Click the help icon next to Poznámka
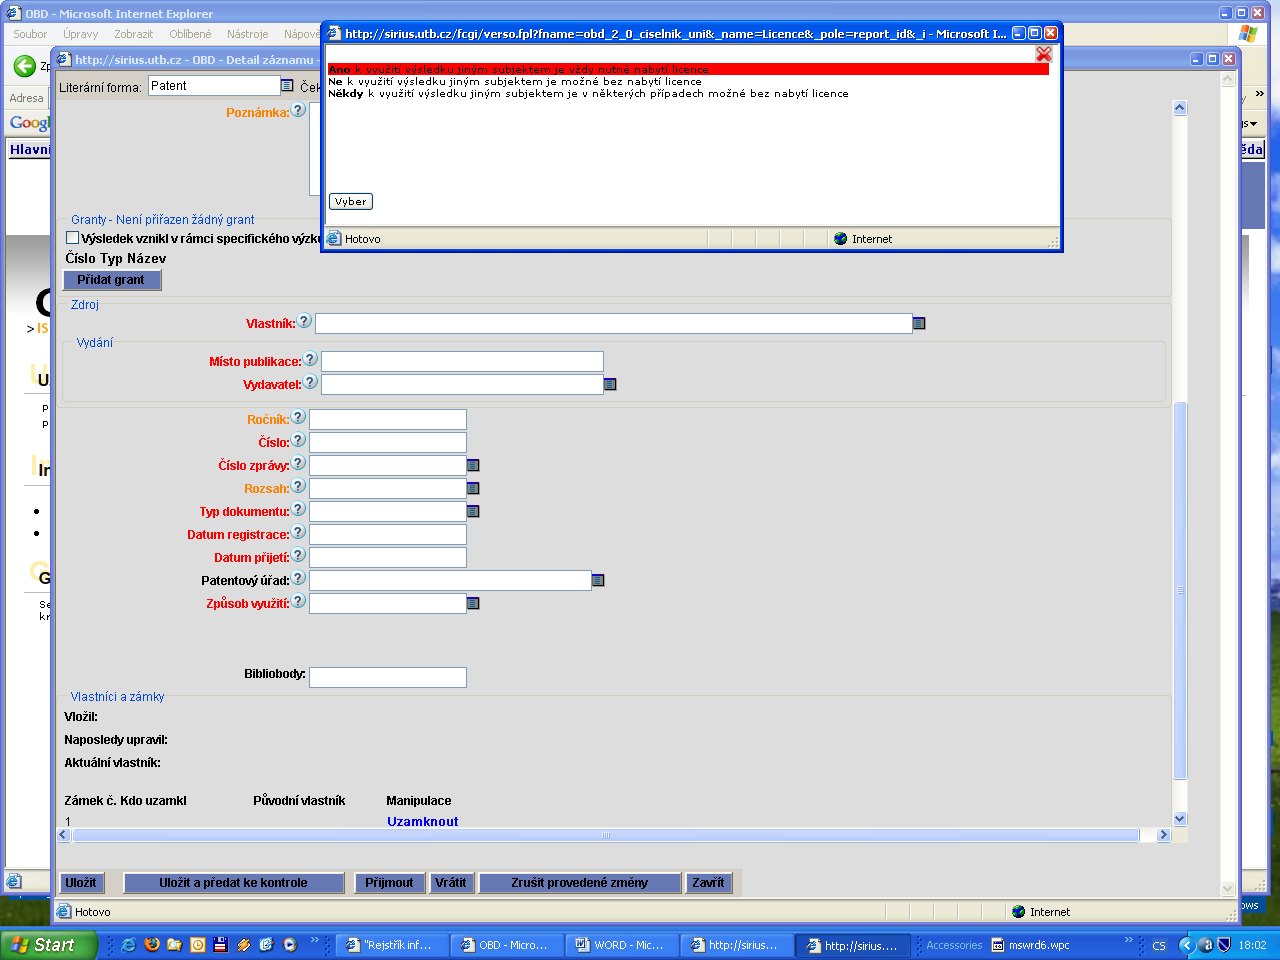Screen dimensions: 1280x960 298,110
